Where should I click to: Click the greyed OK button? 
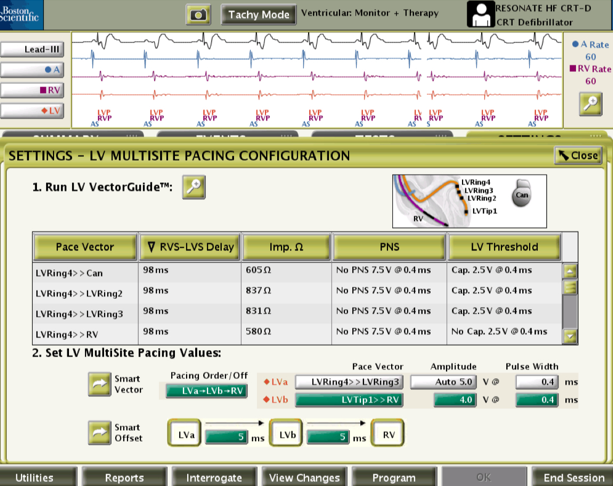click(x=484, y=477)
